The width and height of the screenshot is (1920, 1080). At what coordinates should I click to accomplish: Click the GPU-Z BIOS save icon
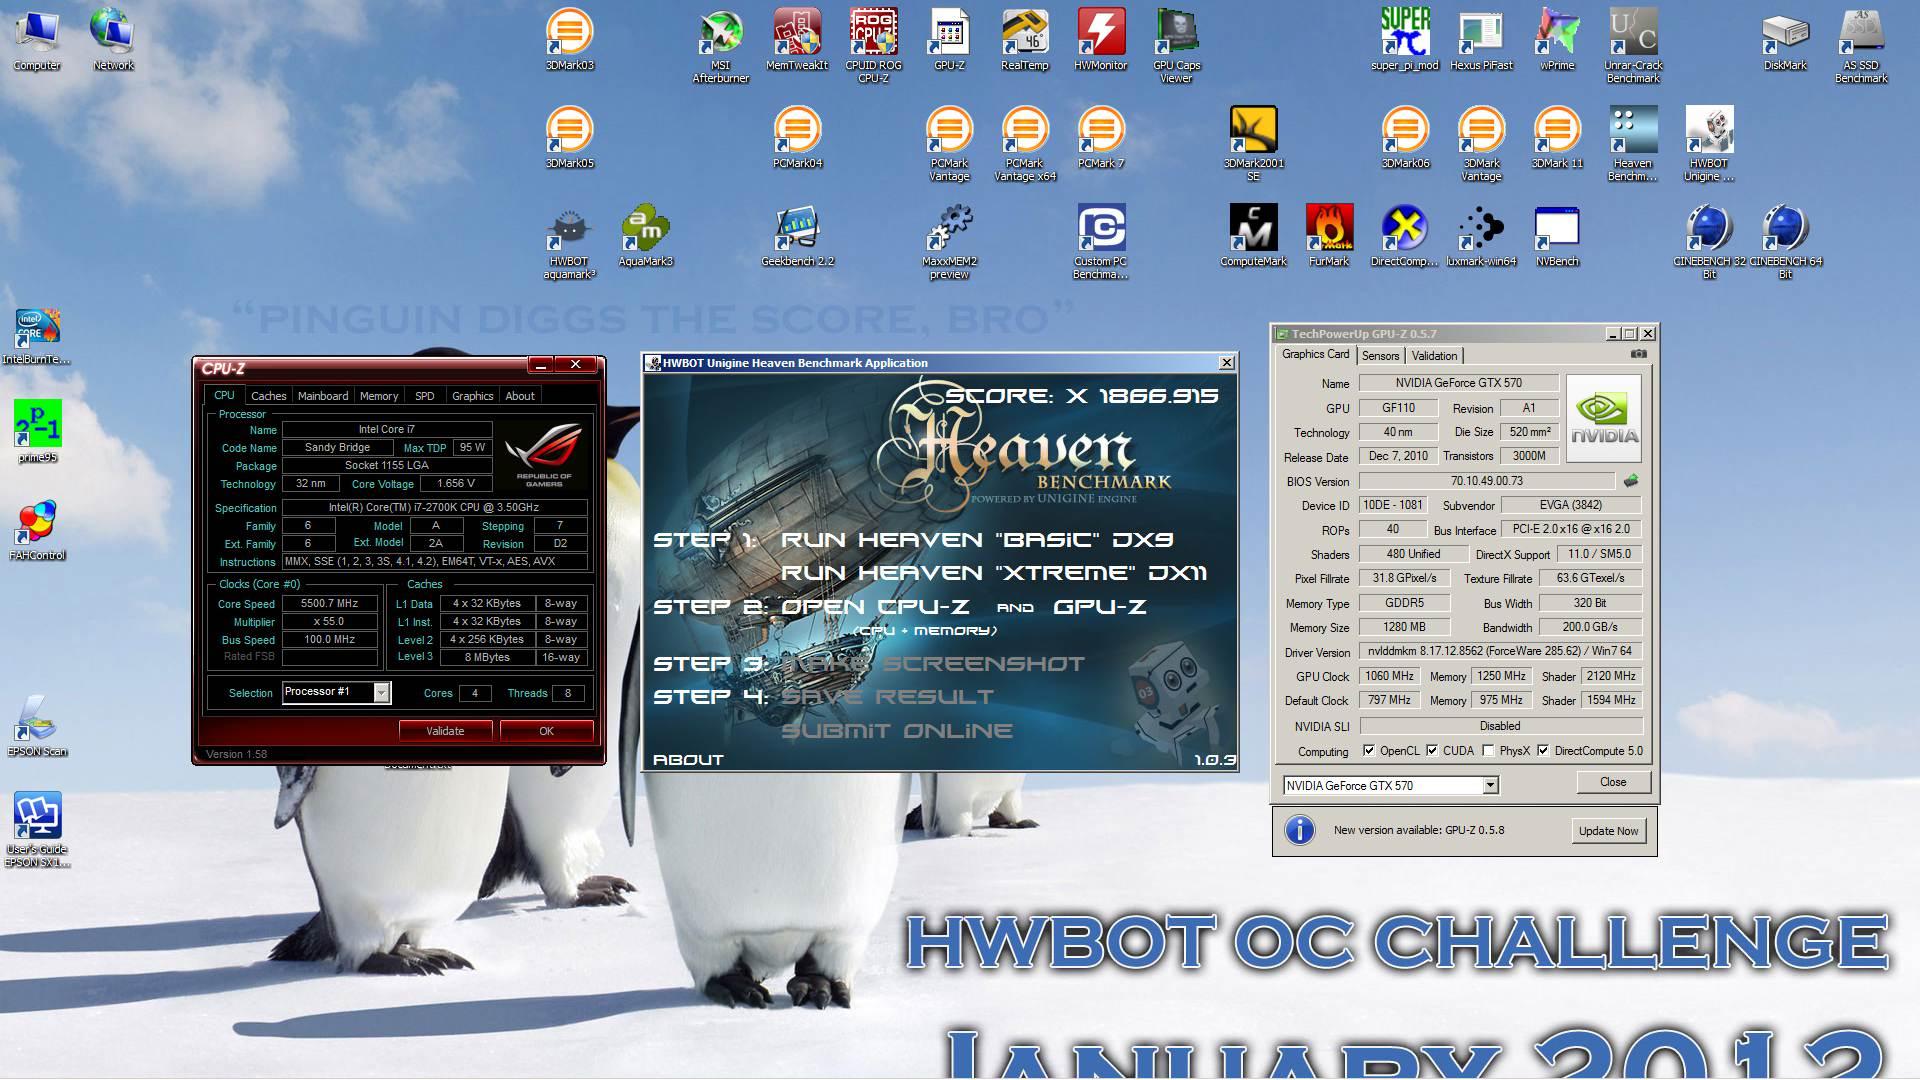pyautogui.click(x=1630, y=481)
